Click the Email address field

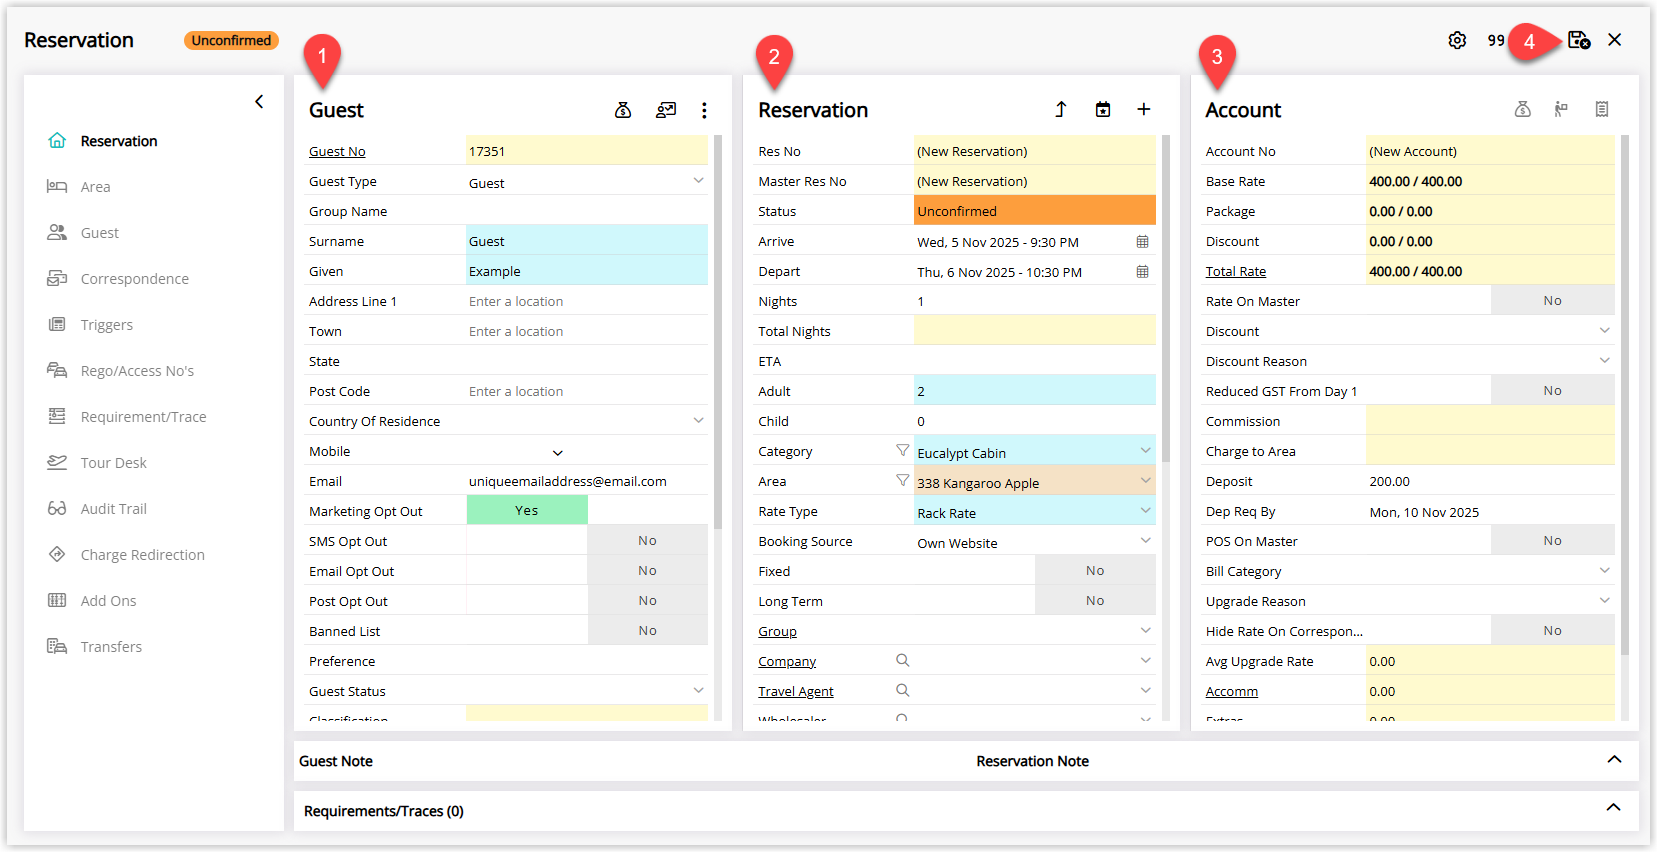[x=587, y=481]
